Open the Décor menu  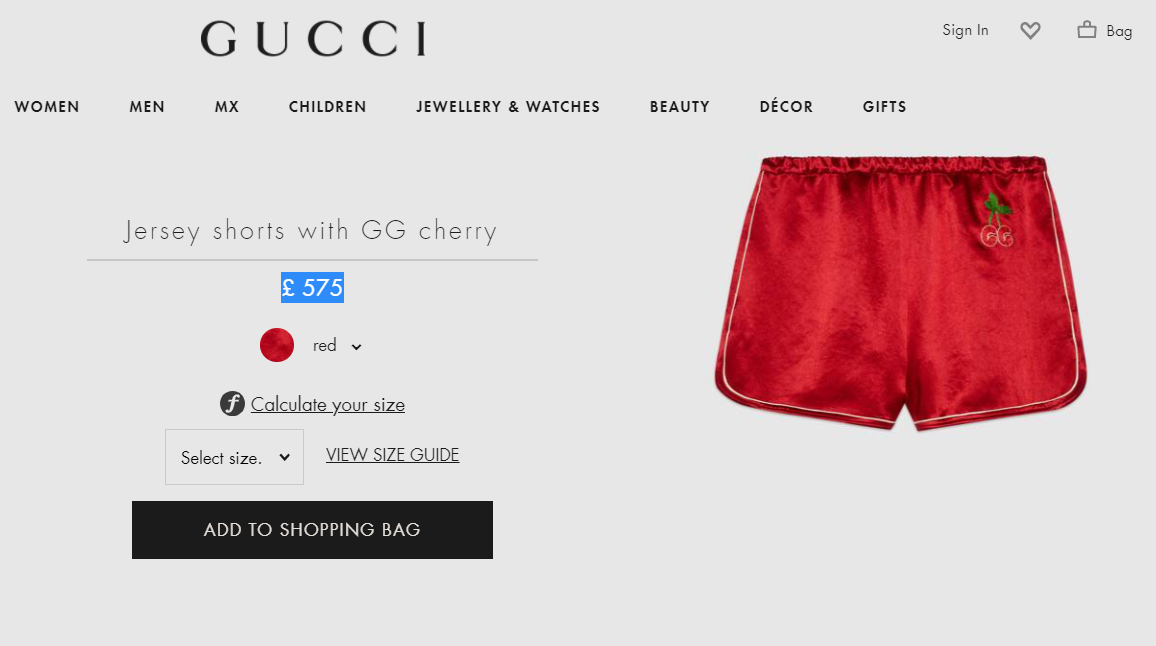[786, 106]
